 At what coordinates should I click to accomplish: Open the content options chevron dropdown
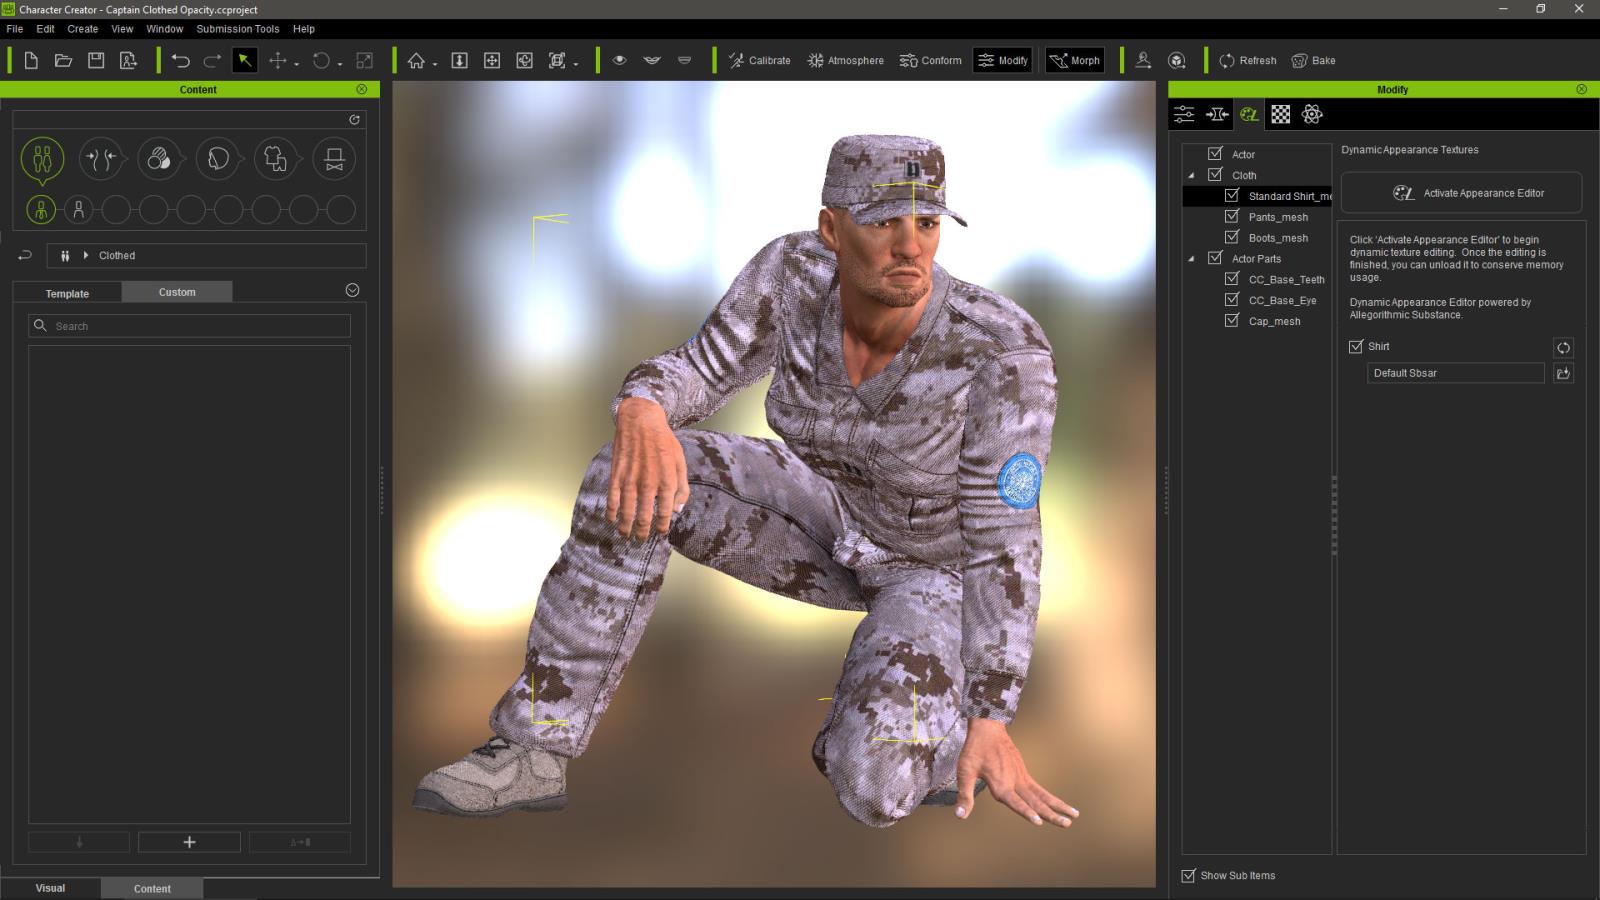(x=352, y=290)
